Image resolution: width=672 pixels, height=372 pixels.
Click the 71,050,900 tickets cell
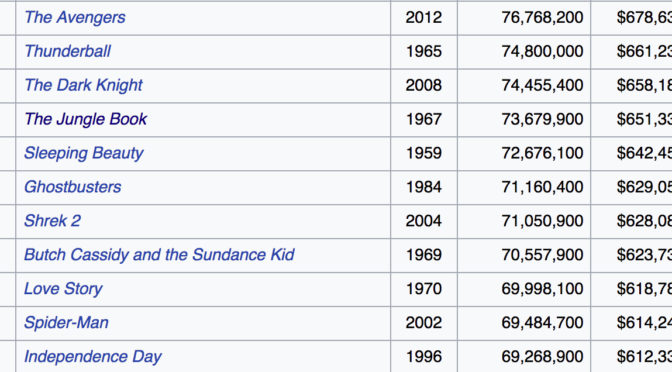[524, 221]
